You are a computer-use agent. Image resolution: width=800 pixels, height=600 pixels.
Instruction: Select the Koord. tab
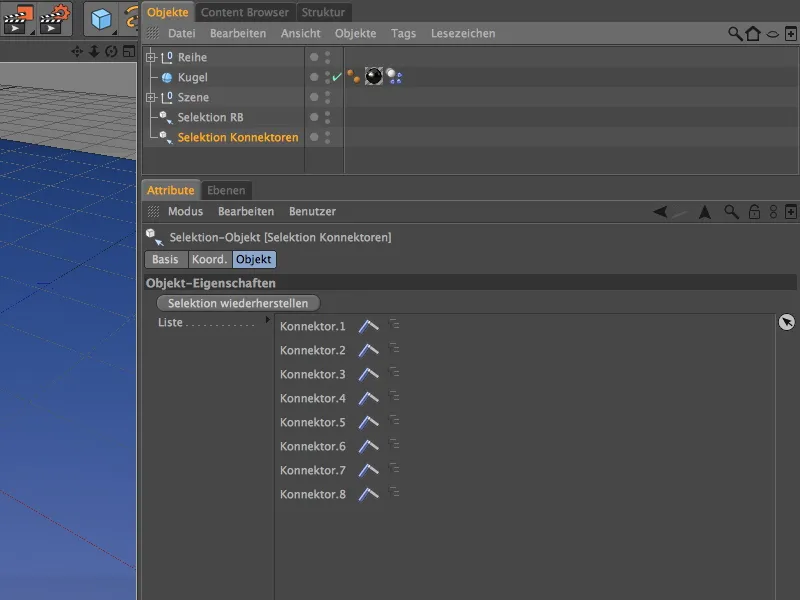[x=210, y=259]
